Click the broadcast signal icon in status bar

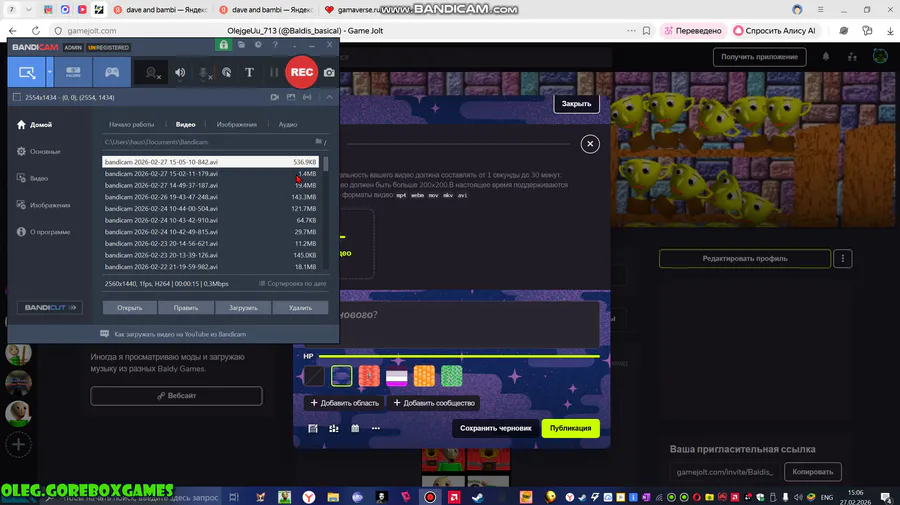[308, 98]
